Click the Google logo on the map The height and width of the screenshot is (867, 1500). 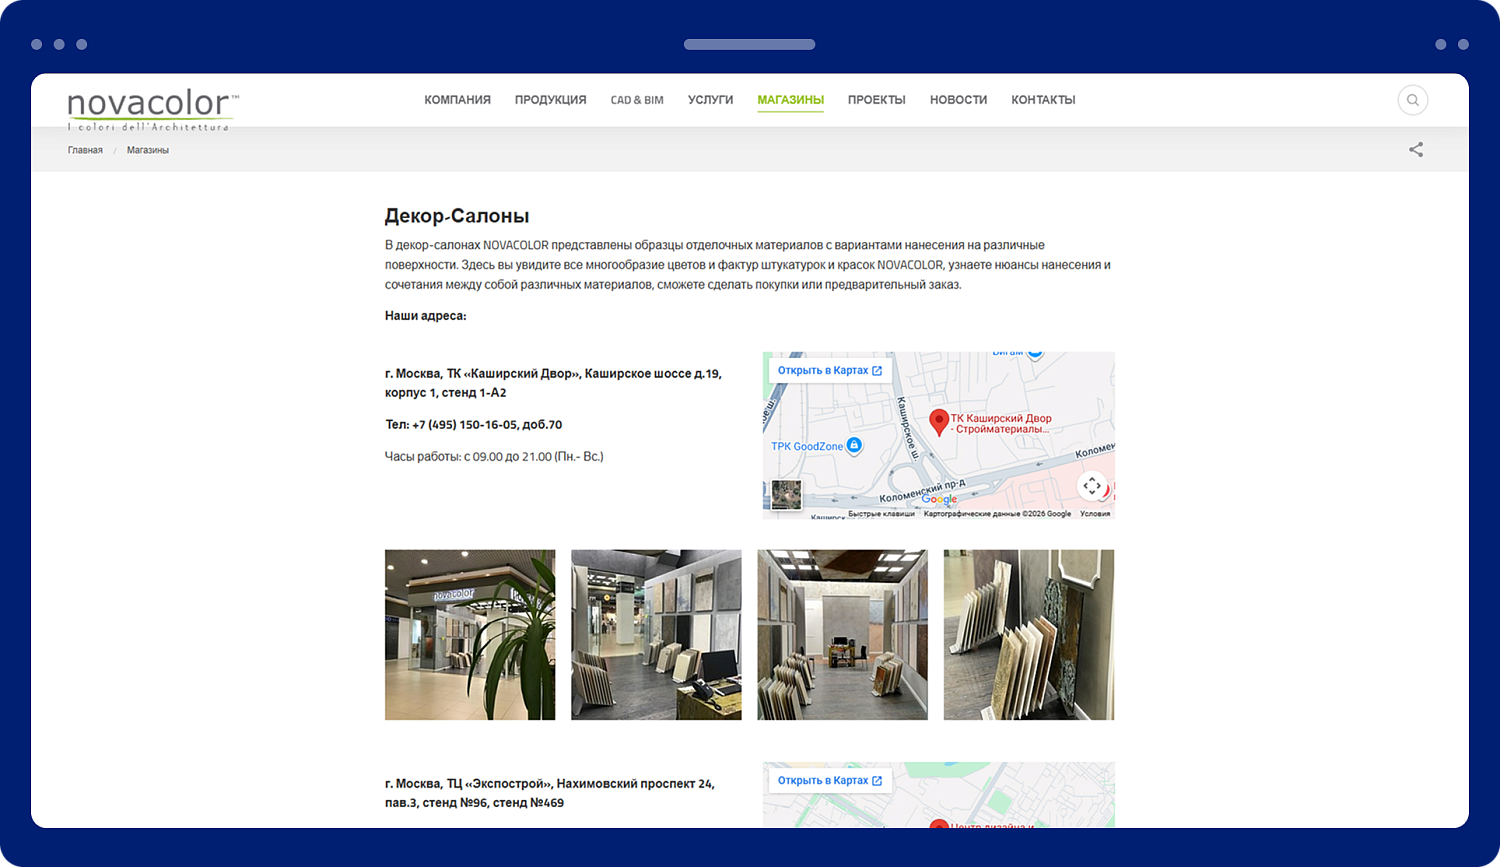[x=939, y=499]
